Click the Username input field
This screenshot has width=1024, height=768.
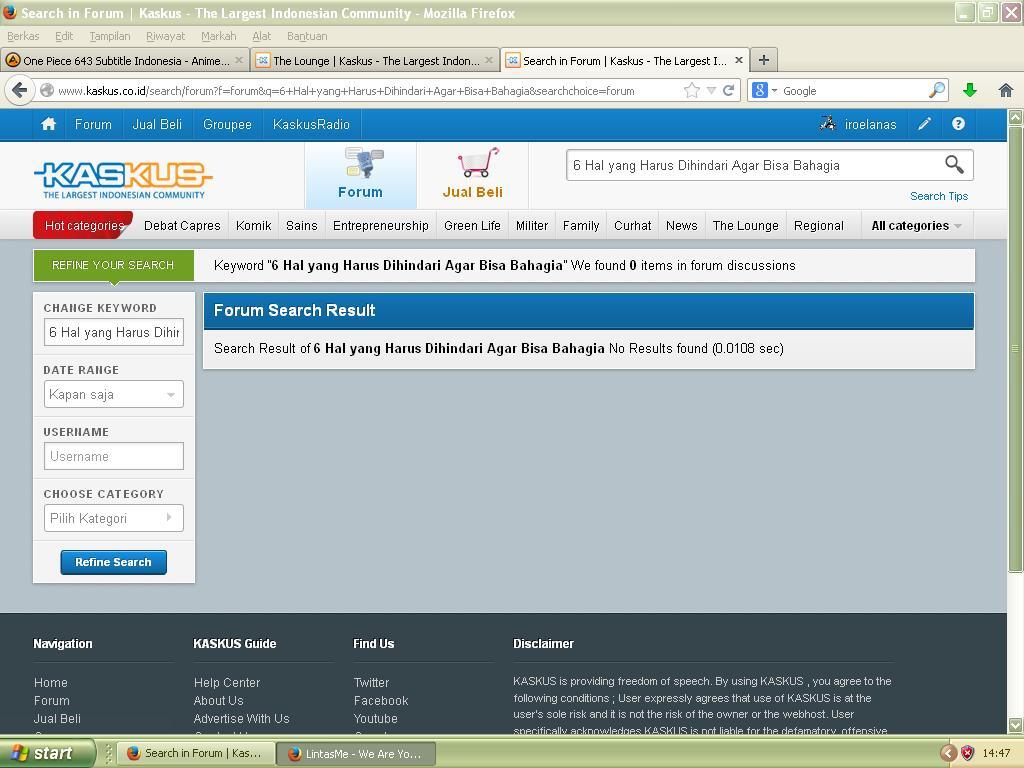(114, 456)
